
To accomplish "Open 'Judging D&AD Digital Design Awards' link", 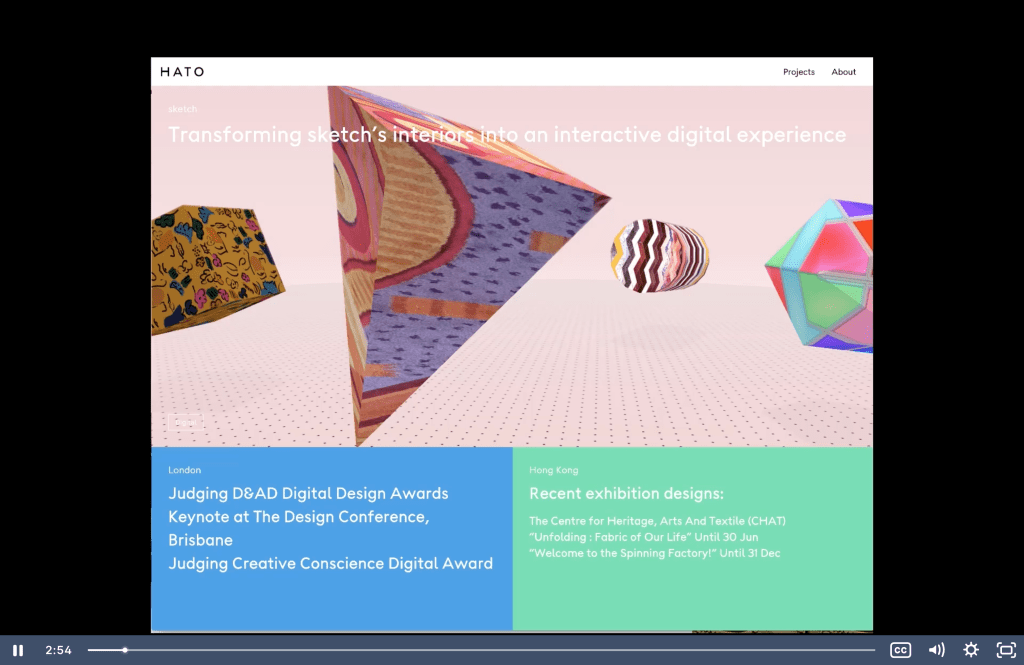I will pyautogui.click(x=308, y=493).
